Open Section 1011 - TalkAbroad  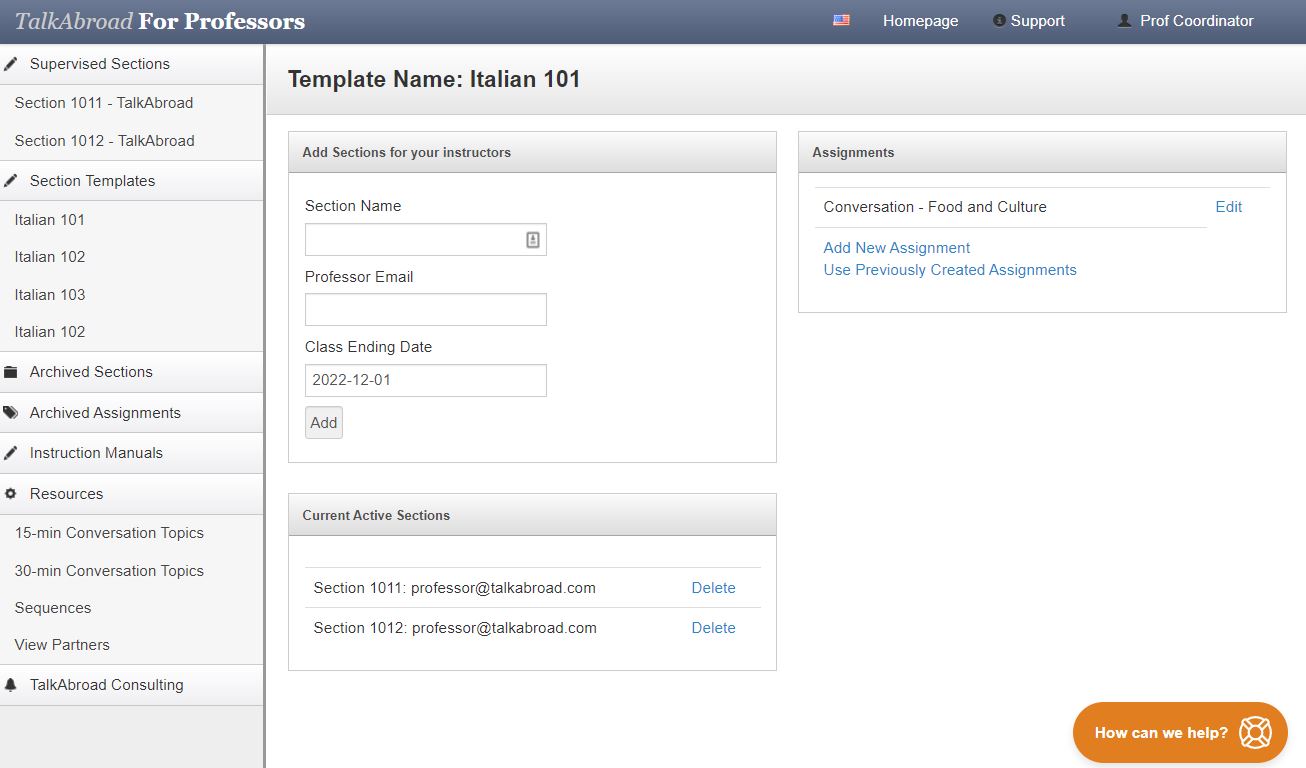pos(104,103)
